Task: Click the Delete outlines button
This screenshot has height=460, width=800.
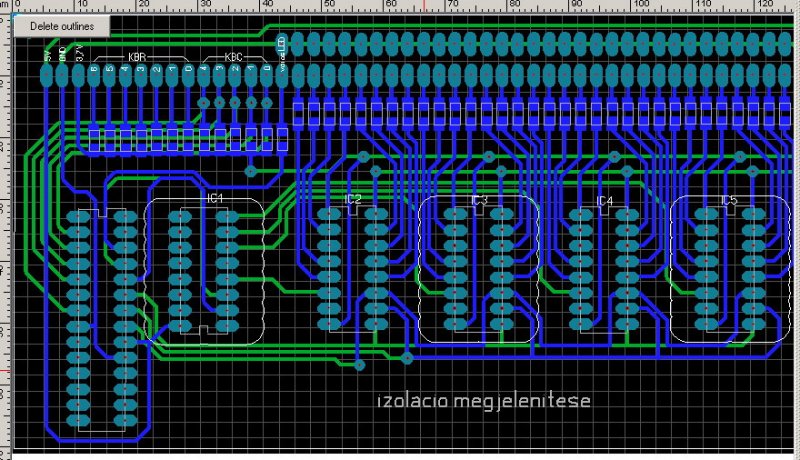Action: coord(62,26)
